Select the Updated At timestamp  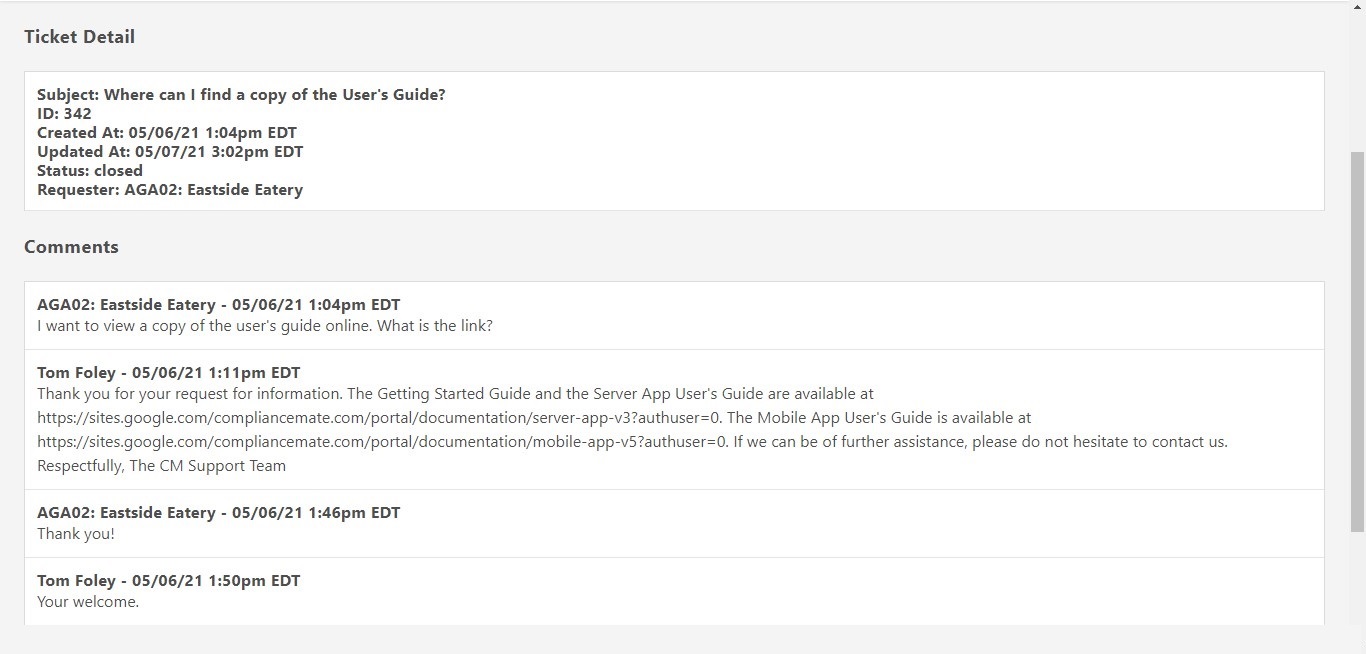(170, 151)
